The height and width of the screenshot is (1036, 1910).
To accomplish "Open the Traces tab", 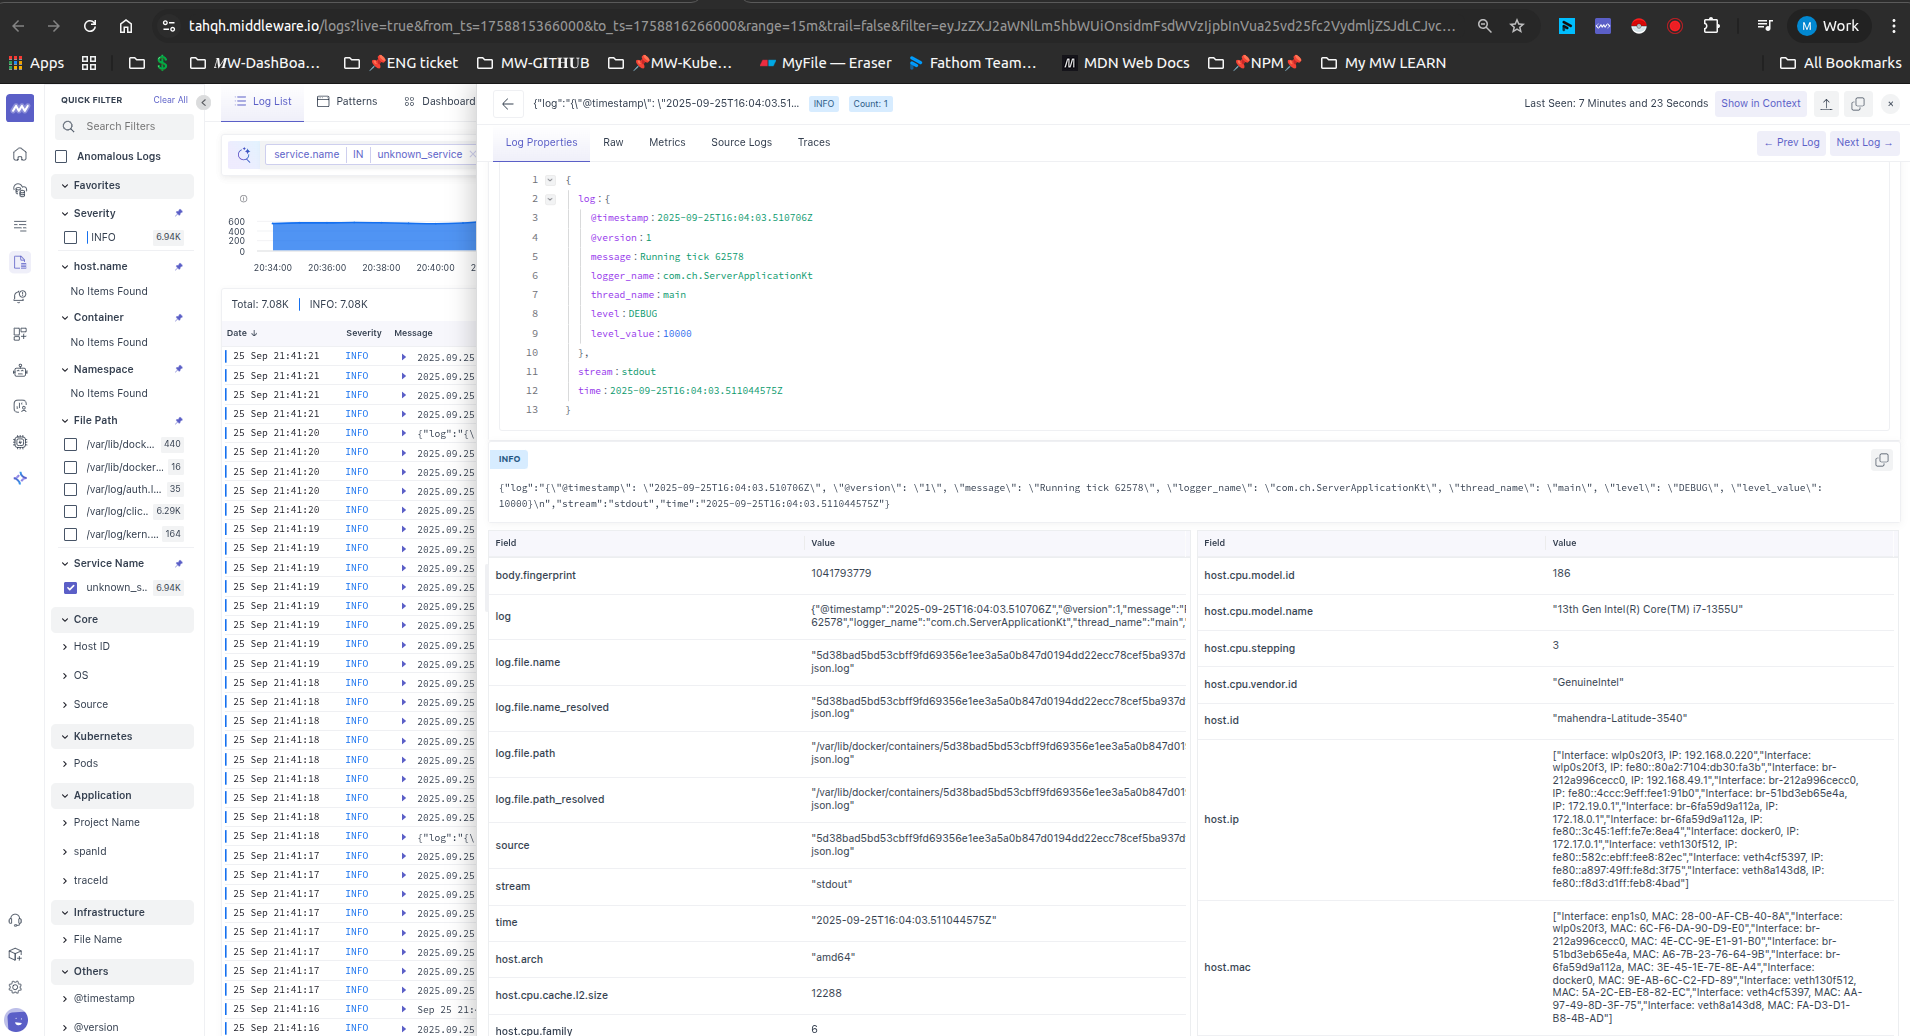I will pyautogui.click(x=813, y=143).
